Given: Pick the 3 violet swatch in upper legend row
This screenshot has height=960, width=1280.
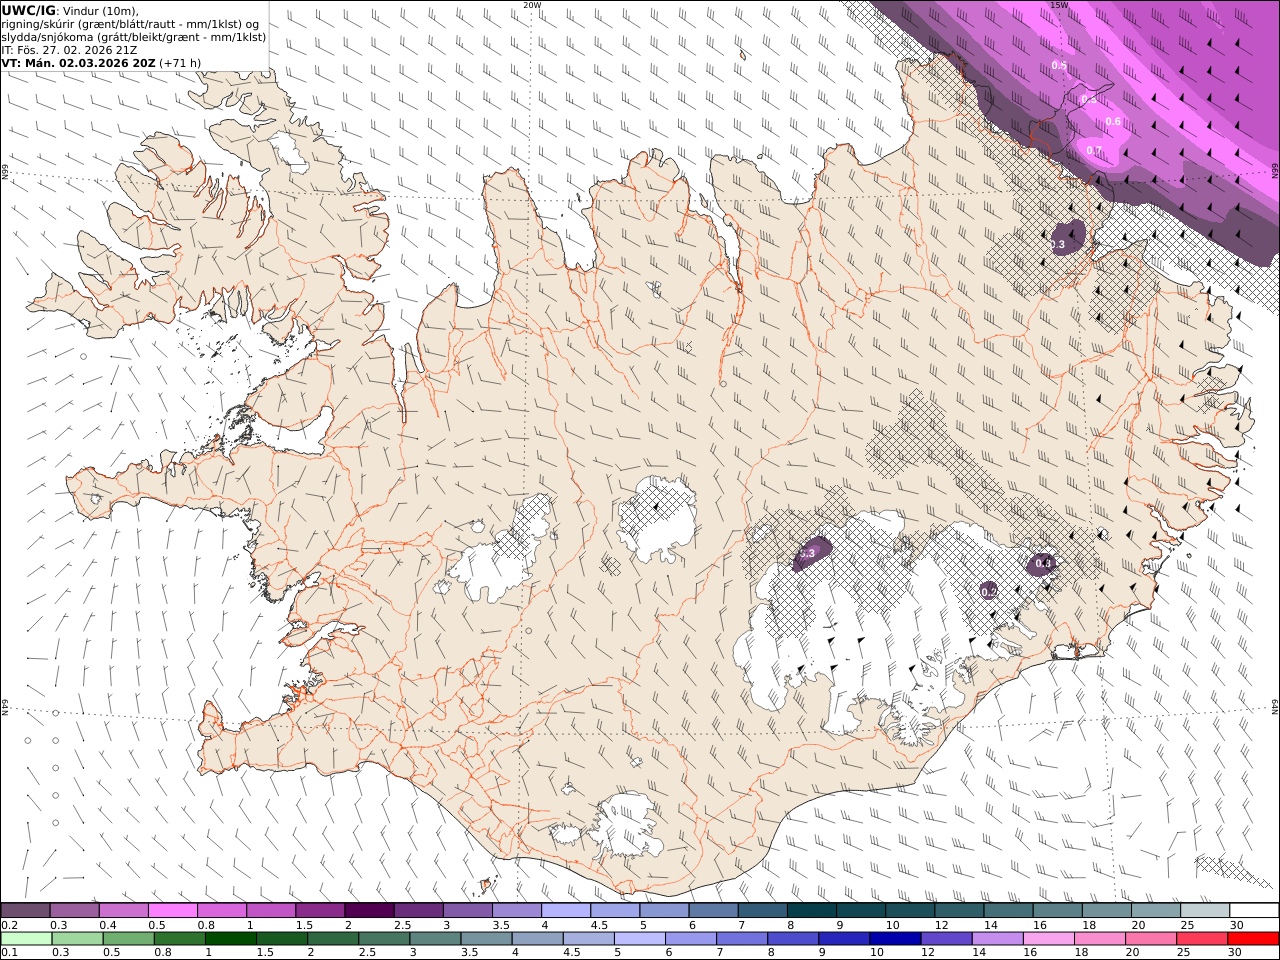Looking at the screenshot, I should click(468, 910).
